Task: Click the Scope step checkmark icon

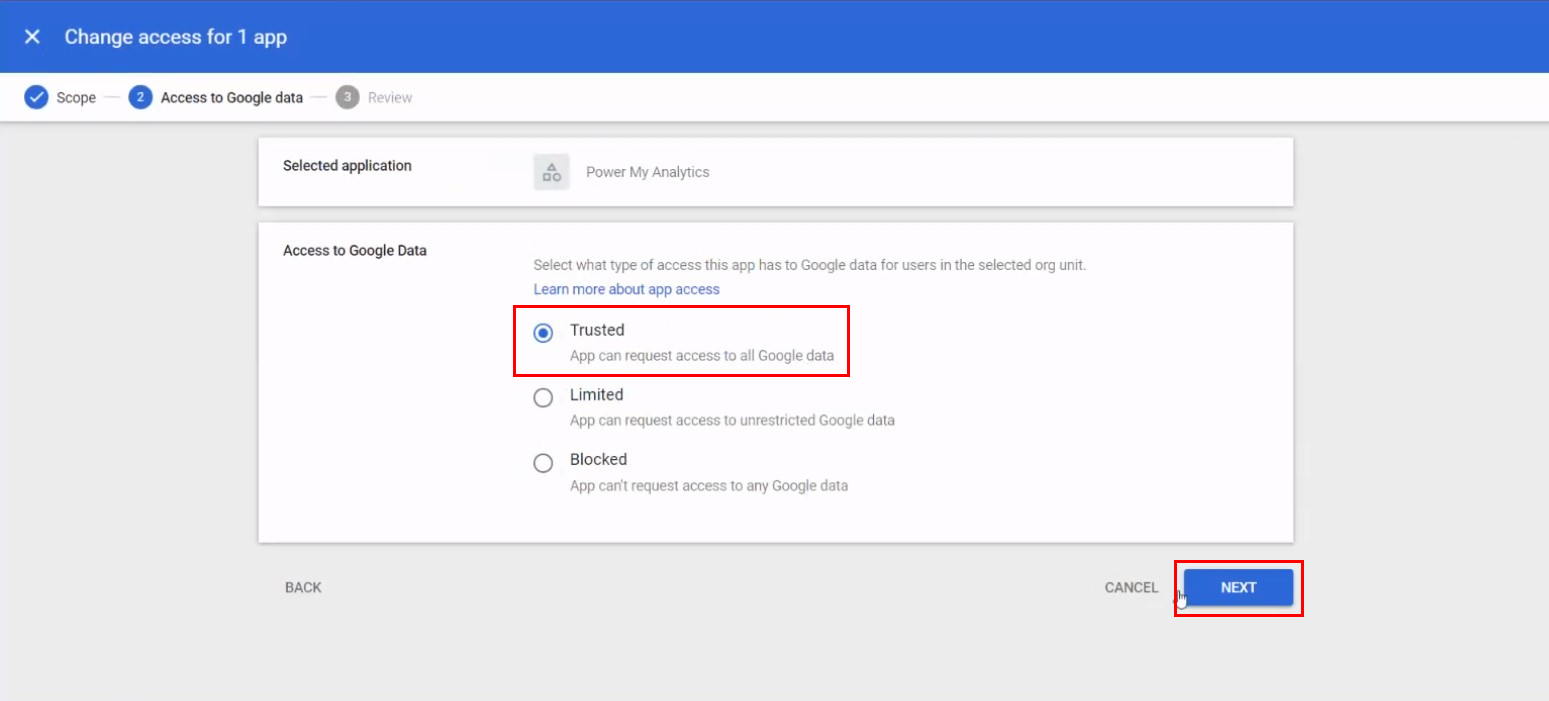Action: click(x=36, y=98)
